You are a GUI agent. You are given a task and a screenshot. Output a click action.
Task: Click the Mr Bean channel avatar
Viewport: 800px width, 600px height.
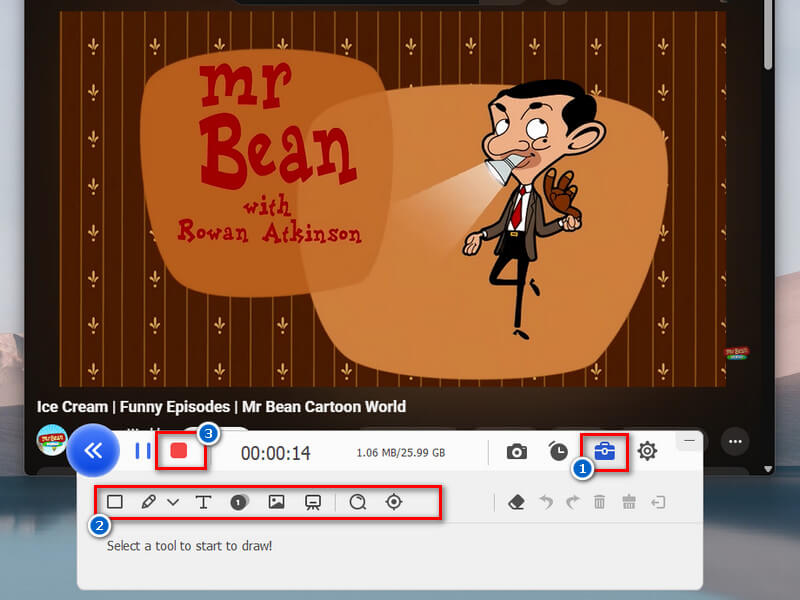52,440
